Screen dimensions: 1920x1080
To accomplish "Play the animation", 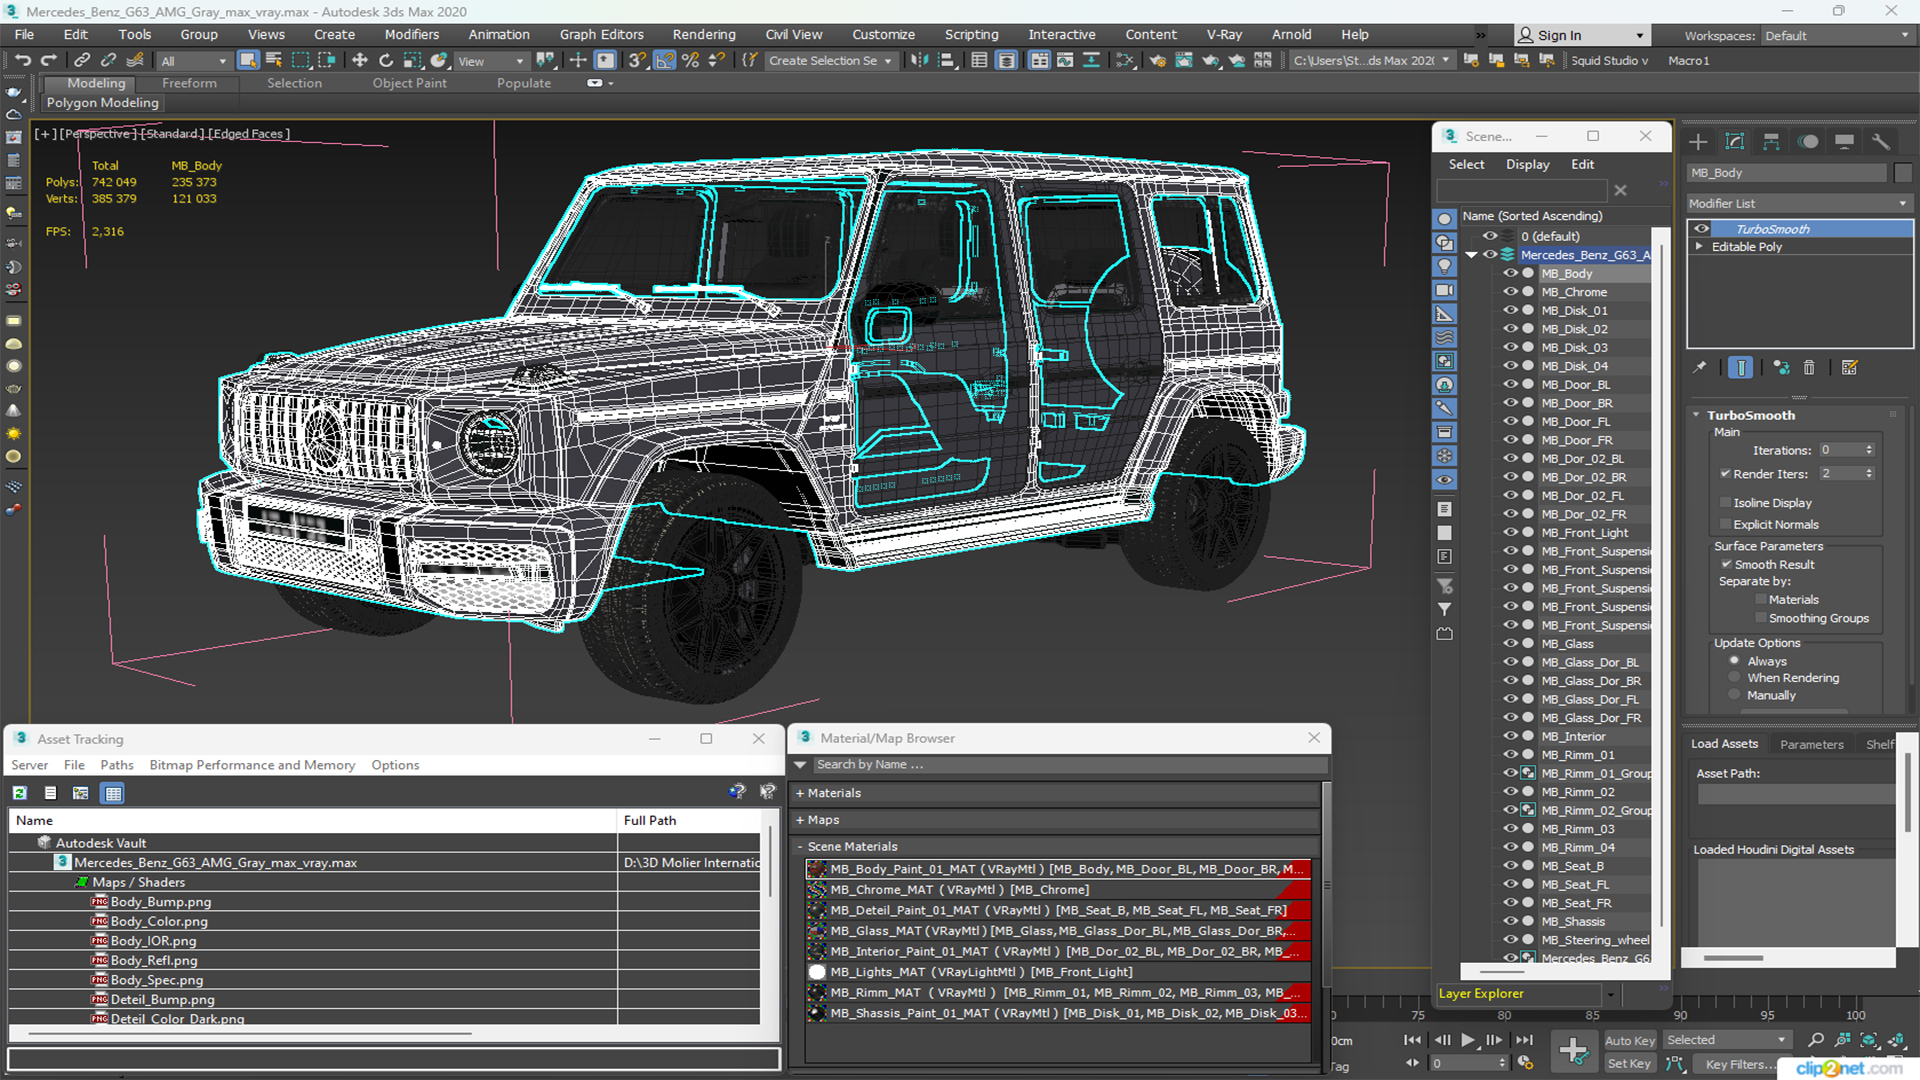I will coord(1467,1040).
